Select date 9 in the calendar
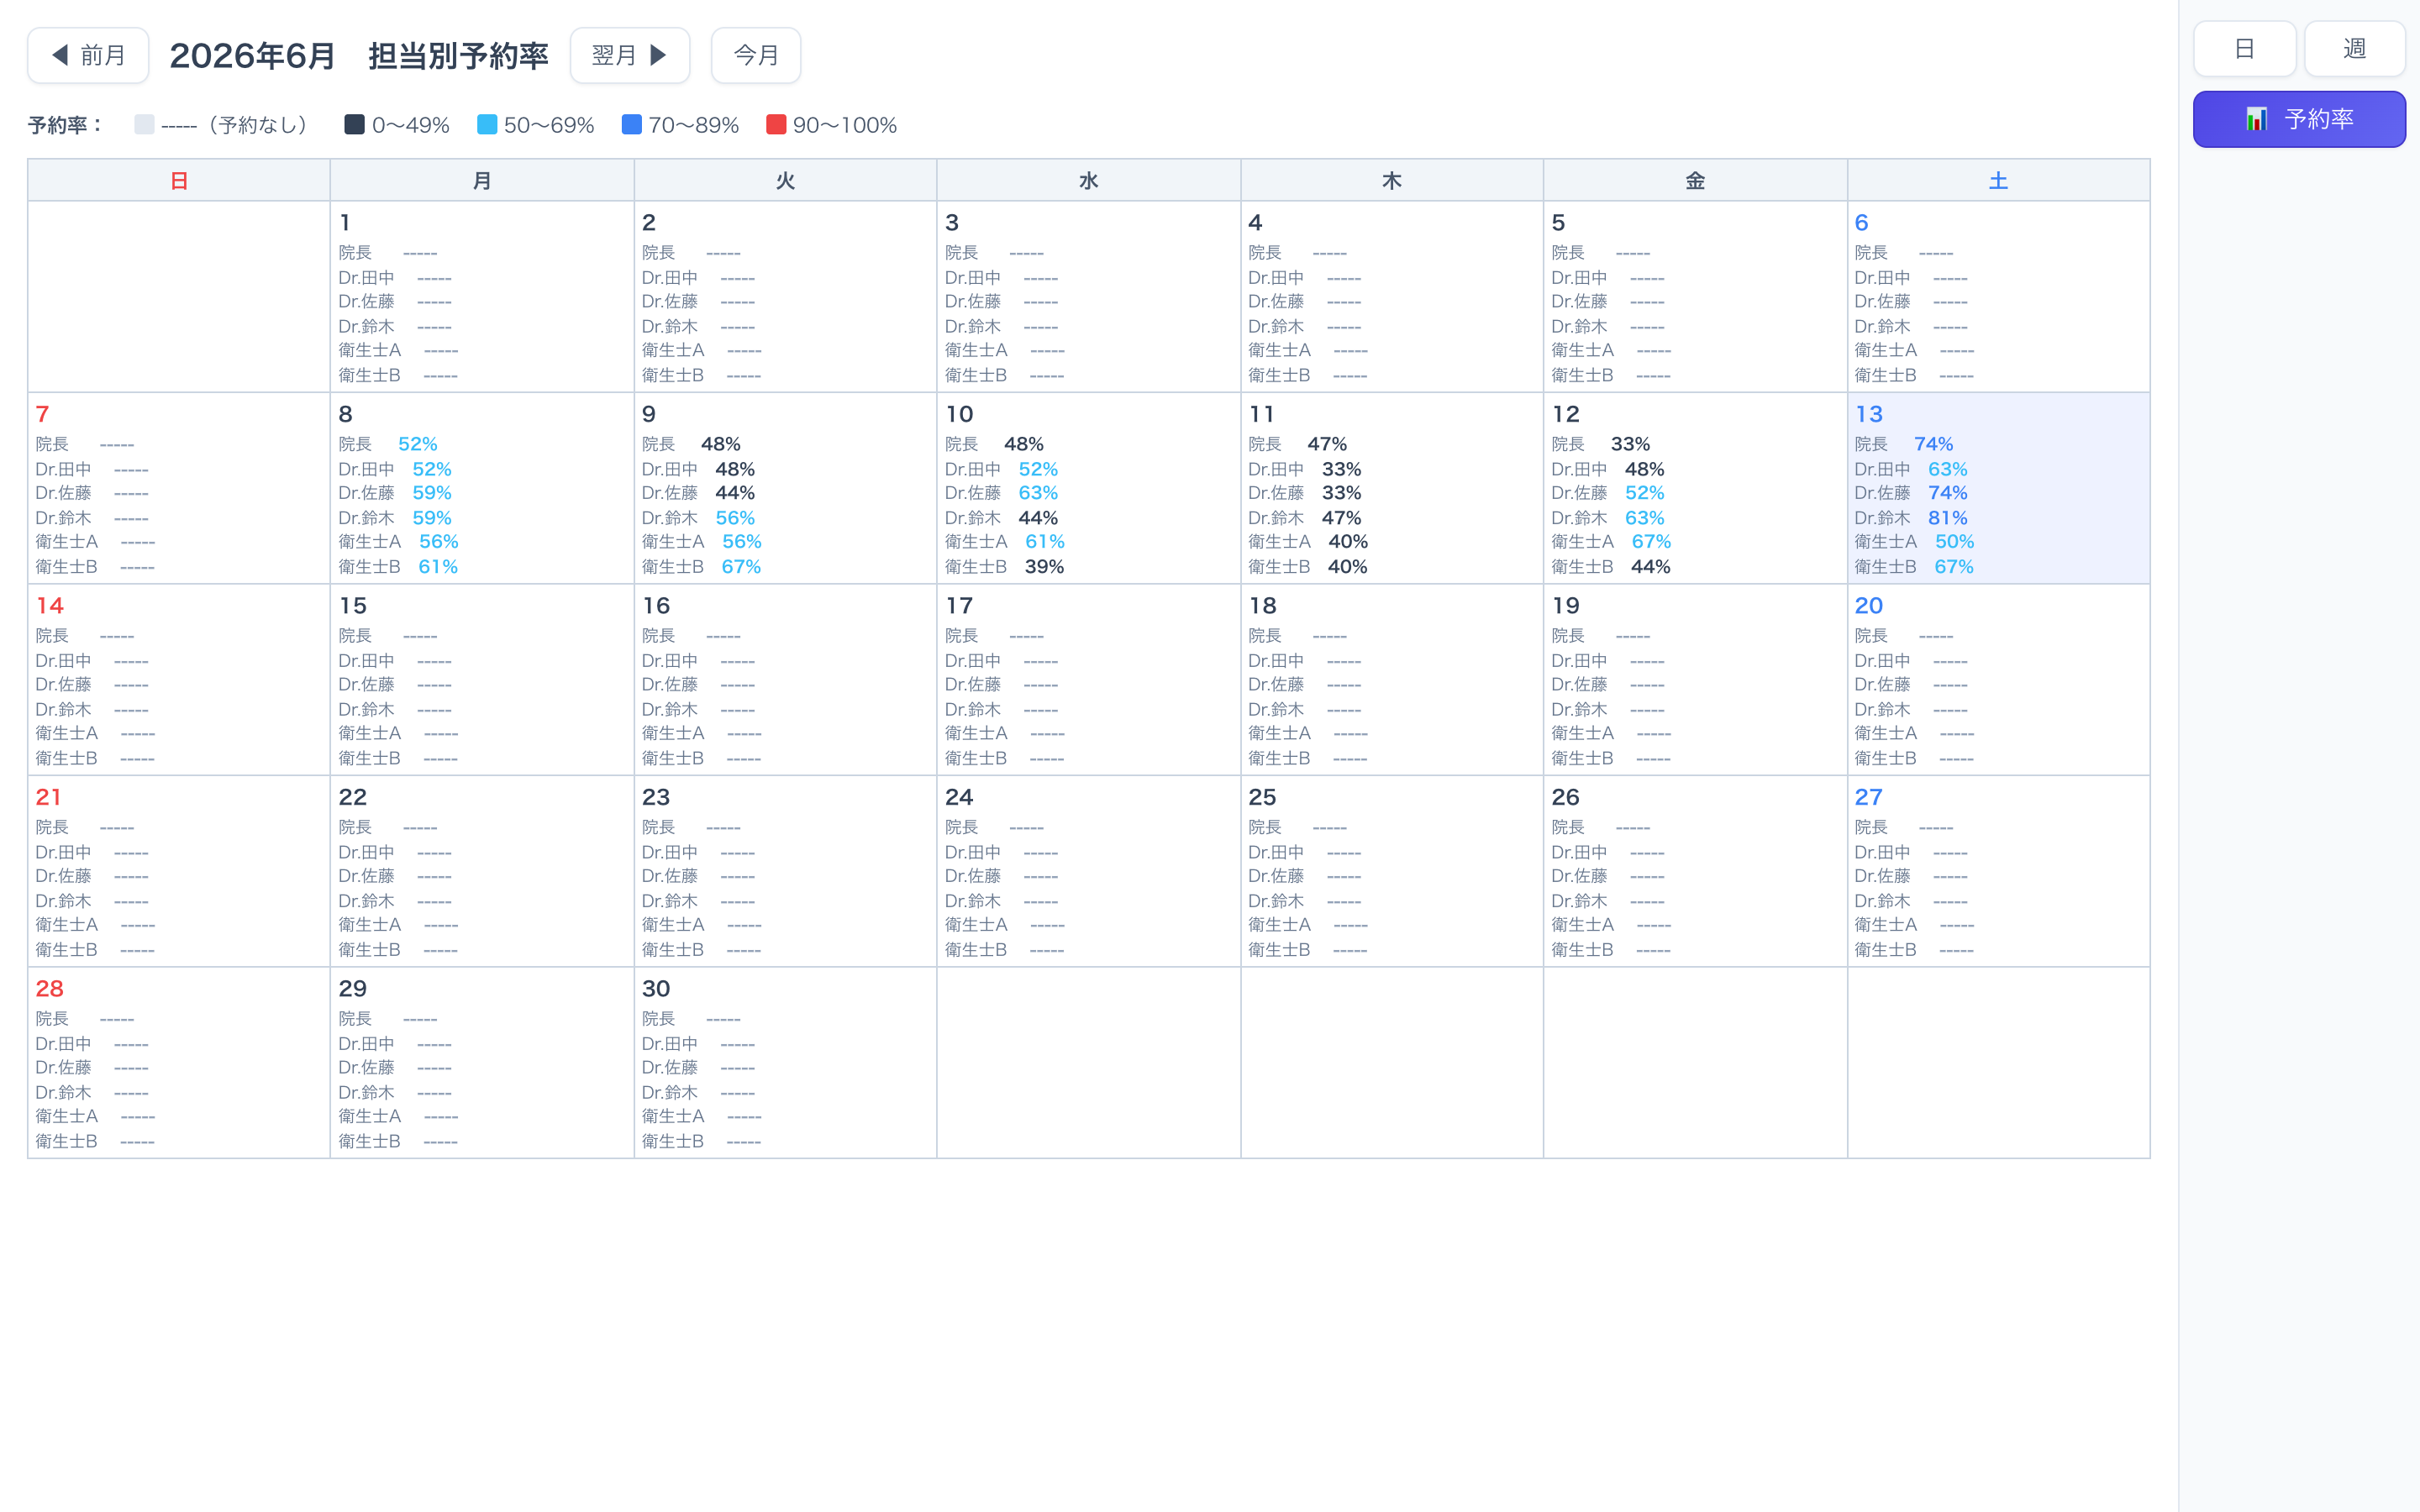The width and height of the screenshot is (2420, 1512). 785,488
